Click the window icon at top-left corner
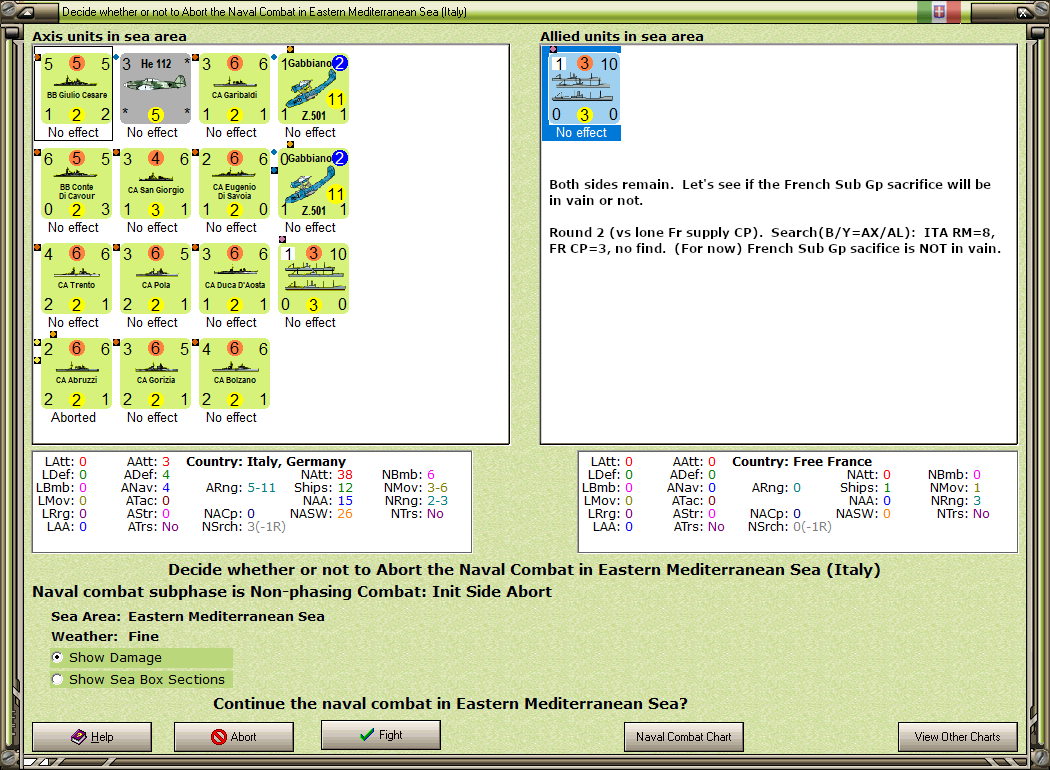 25,11
